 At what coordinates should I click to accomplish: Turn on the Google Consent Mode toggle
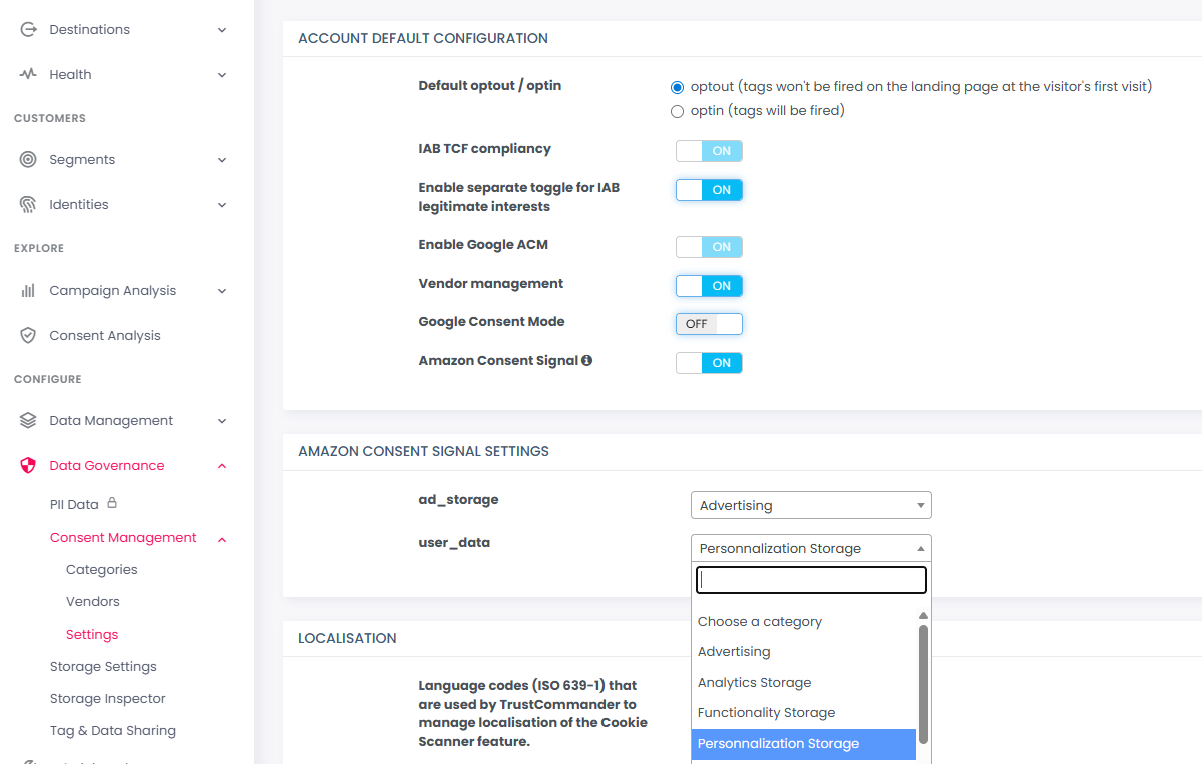(x=709, y=324)
